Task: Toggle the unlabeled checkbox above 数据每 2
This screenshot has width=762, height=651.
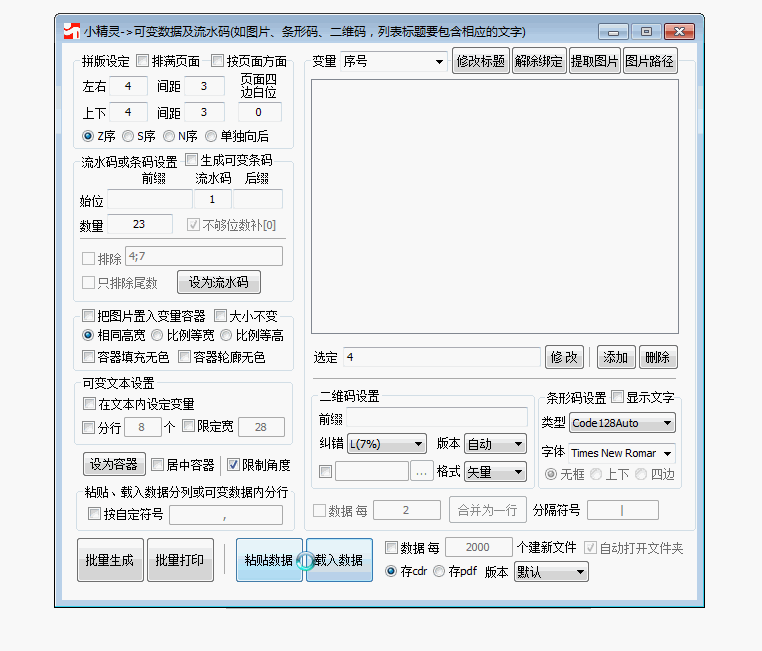Action: 325,472
